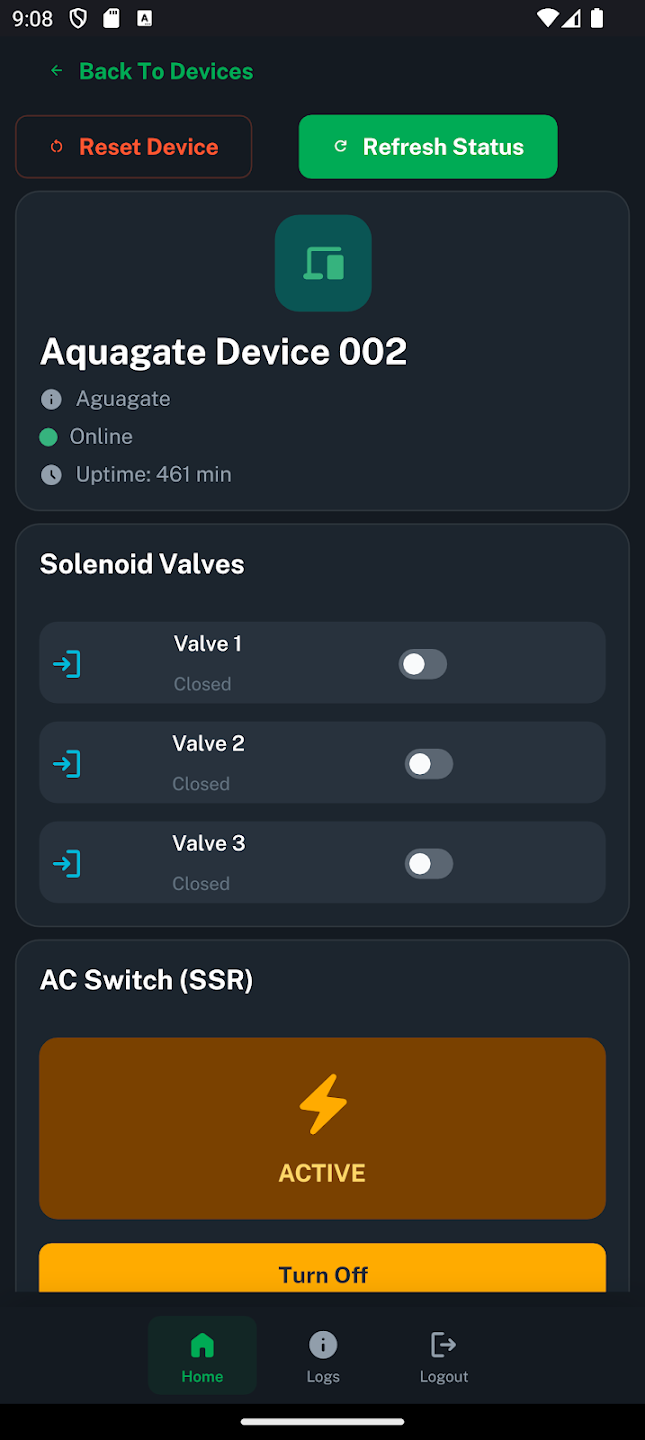Switch on Valve 2

click(x=429, y=763)
